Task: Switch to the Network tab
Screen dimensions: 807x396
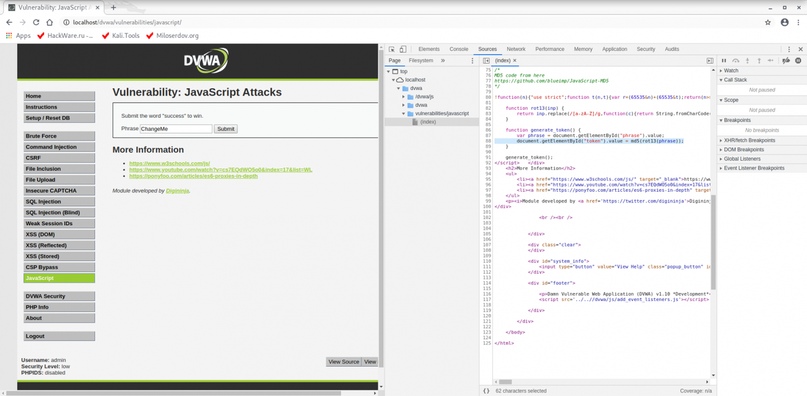Action: pyautogui.click(x=516, y=49)
